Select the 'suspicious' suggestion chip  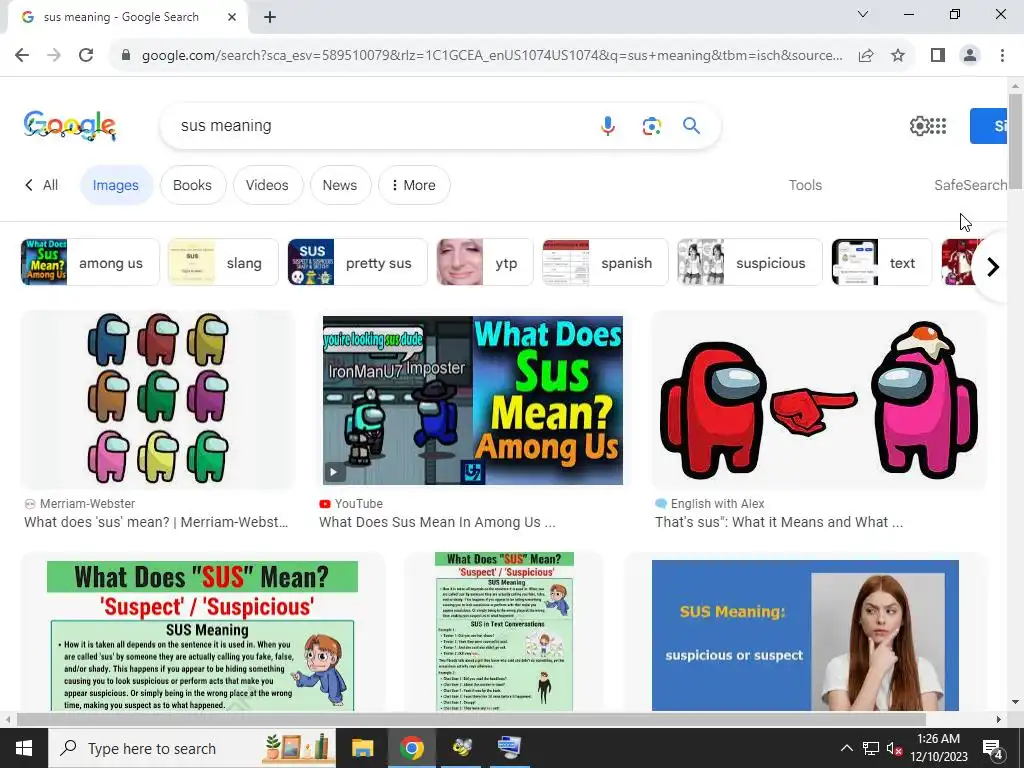pyautogui.click(x=749, y=263)
